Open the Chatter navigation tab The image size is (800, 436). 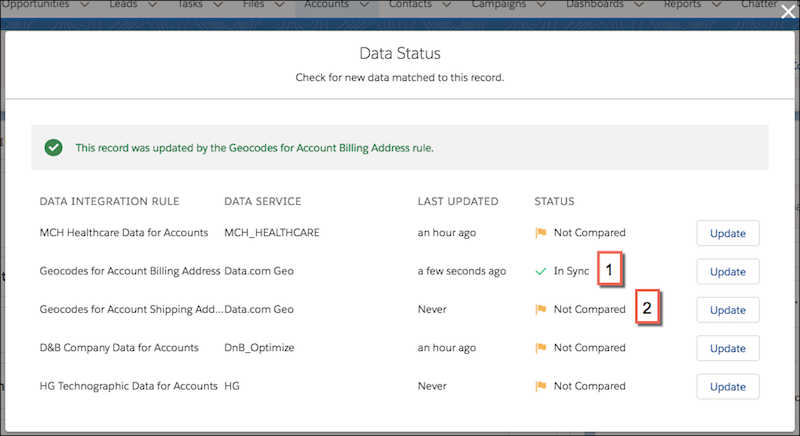pos(759,4)
